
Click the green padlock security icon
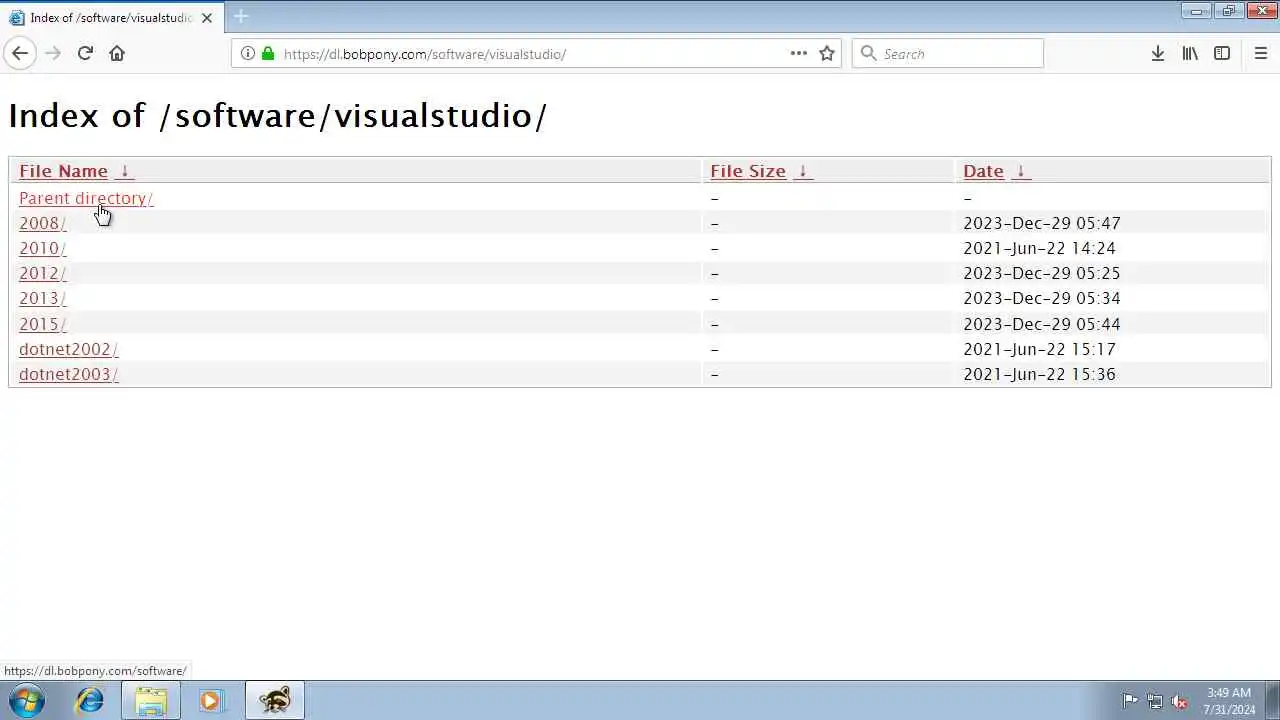pyautogui.click(x=267, y=53)
